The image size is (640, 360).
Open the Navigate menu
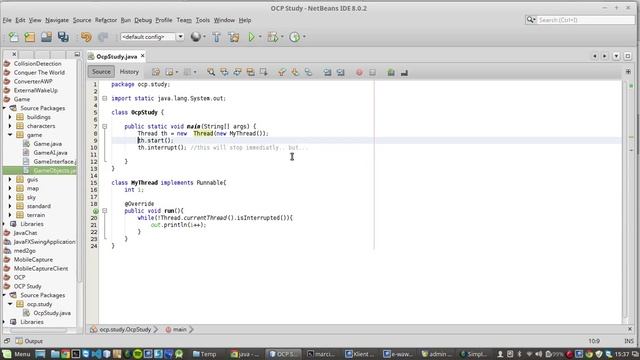click(x=57, y=20)
